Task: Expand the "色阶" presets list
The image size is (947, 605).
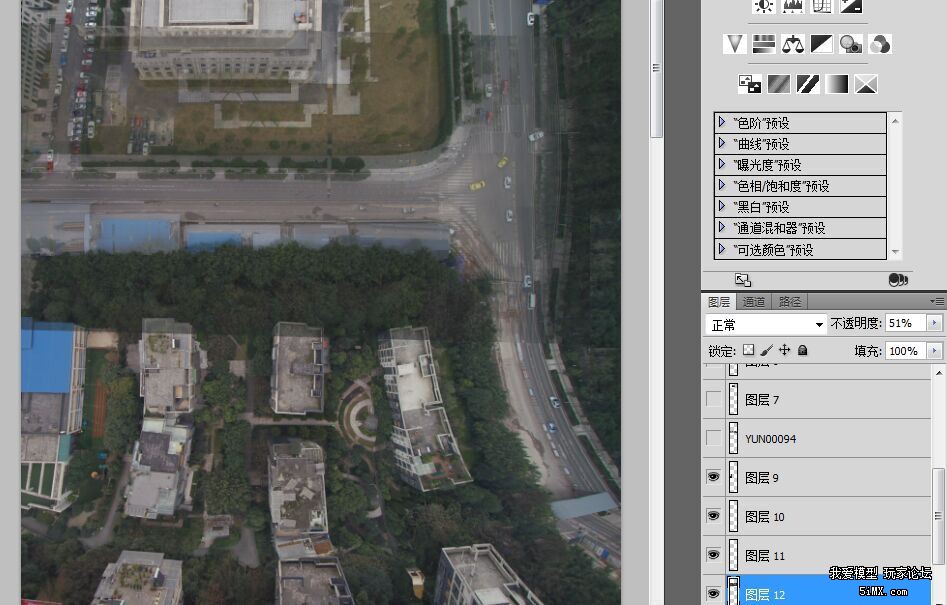Action: point(721,122)
